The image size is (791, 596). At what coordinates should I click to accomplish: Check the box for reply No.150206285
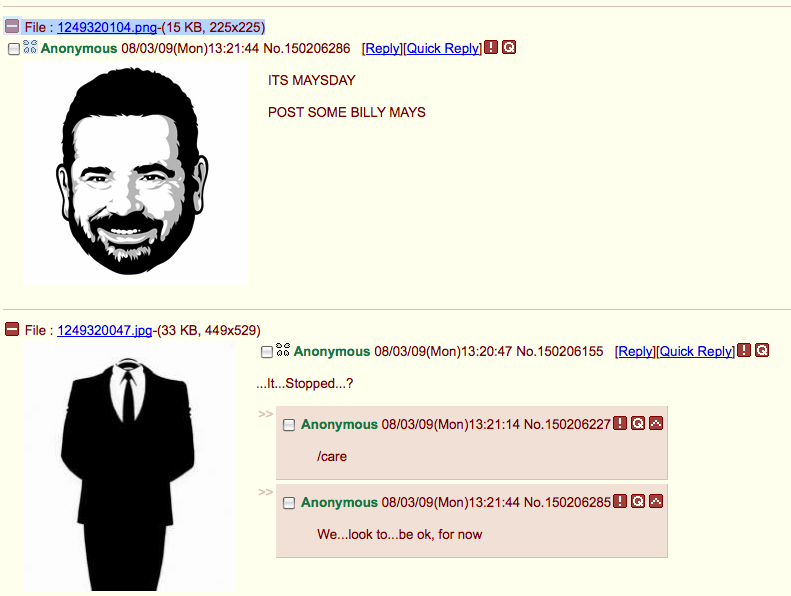(289, 503)
